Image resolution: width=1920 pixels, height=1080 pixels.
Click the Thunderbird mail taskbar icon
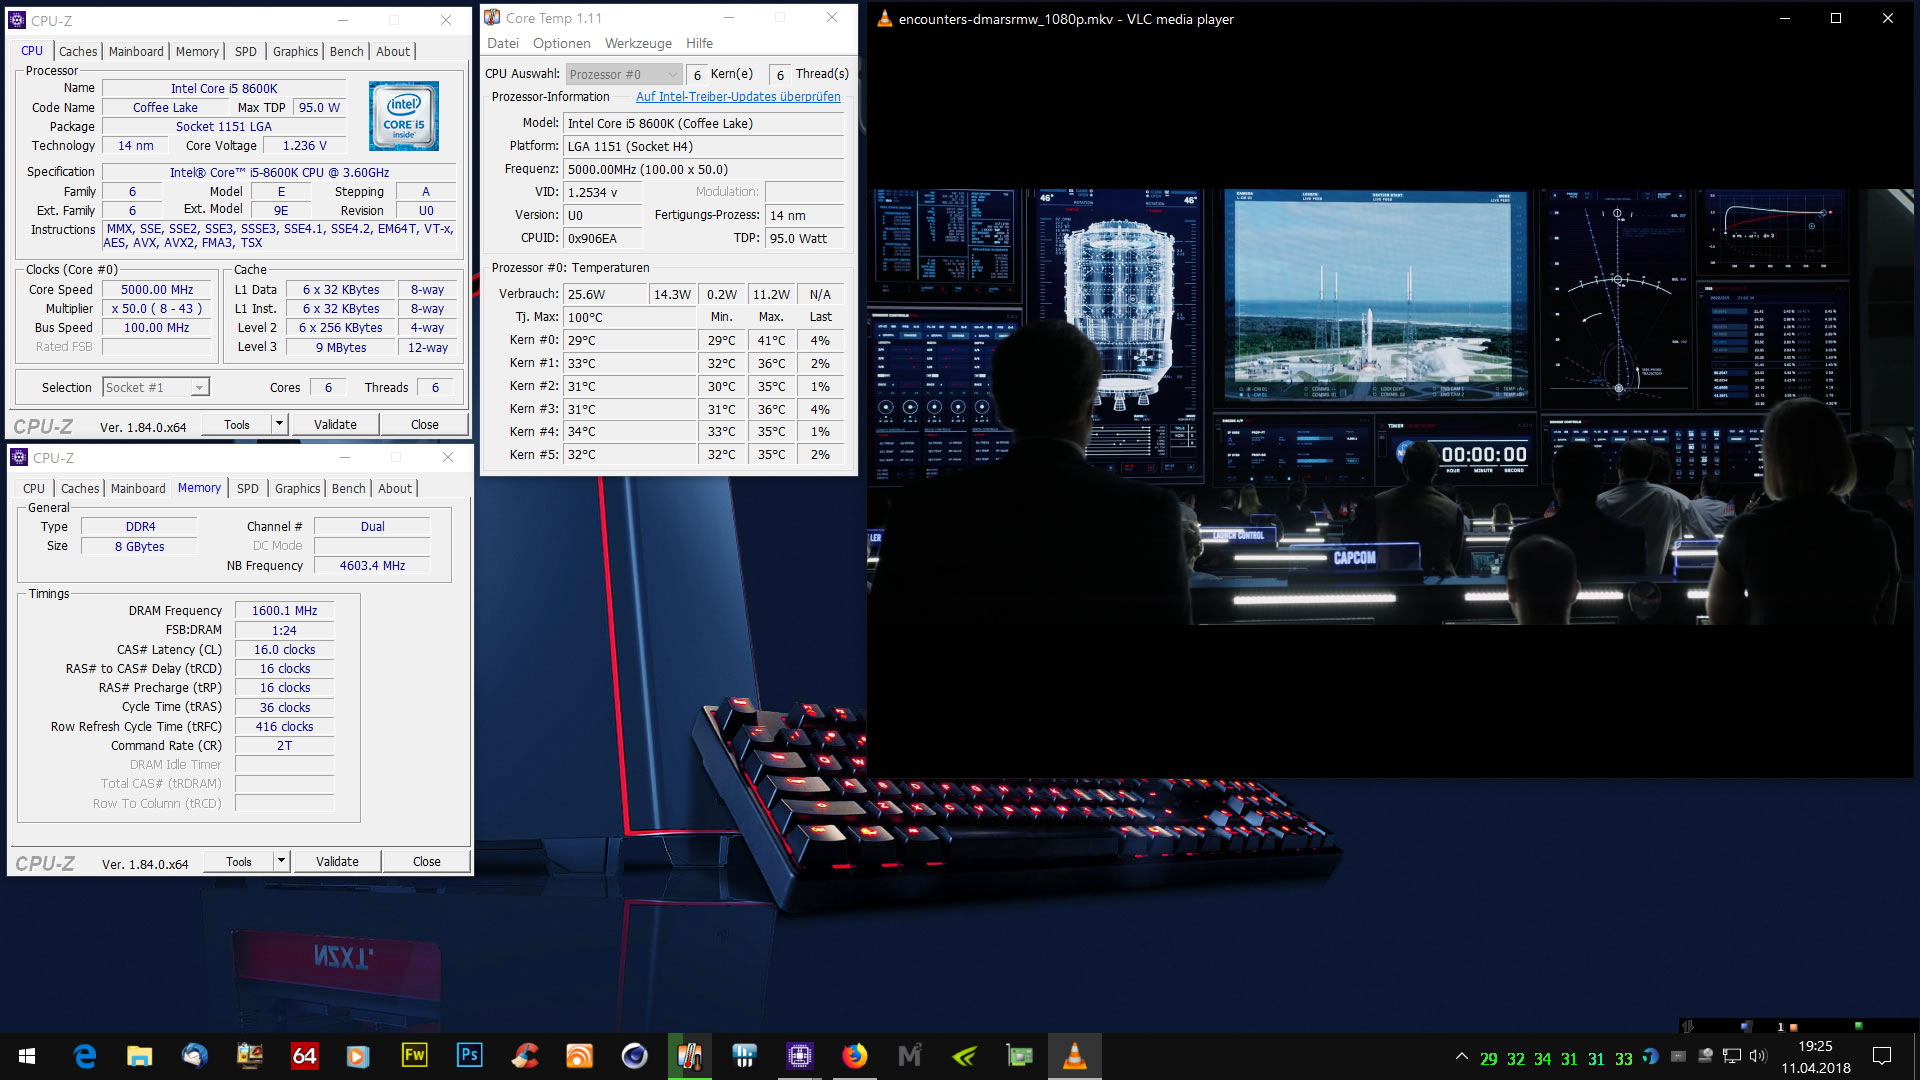pos(194,1056)
